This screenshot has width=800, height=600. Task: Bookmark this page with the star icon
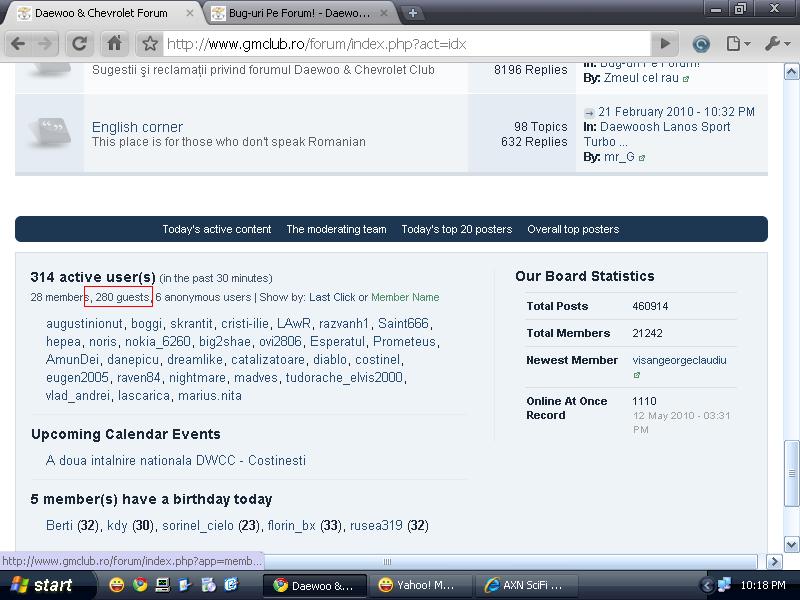pos(149,44)
